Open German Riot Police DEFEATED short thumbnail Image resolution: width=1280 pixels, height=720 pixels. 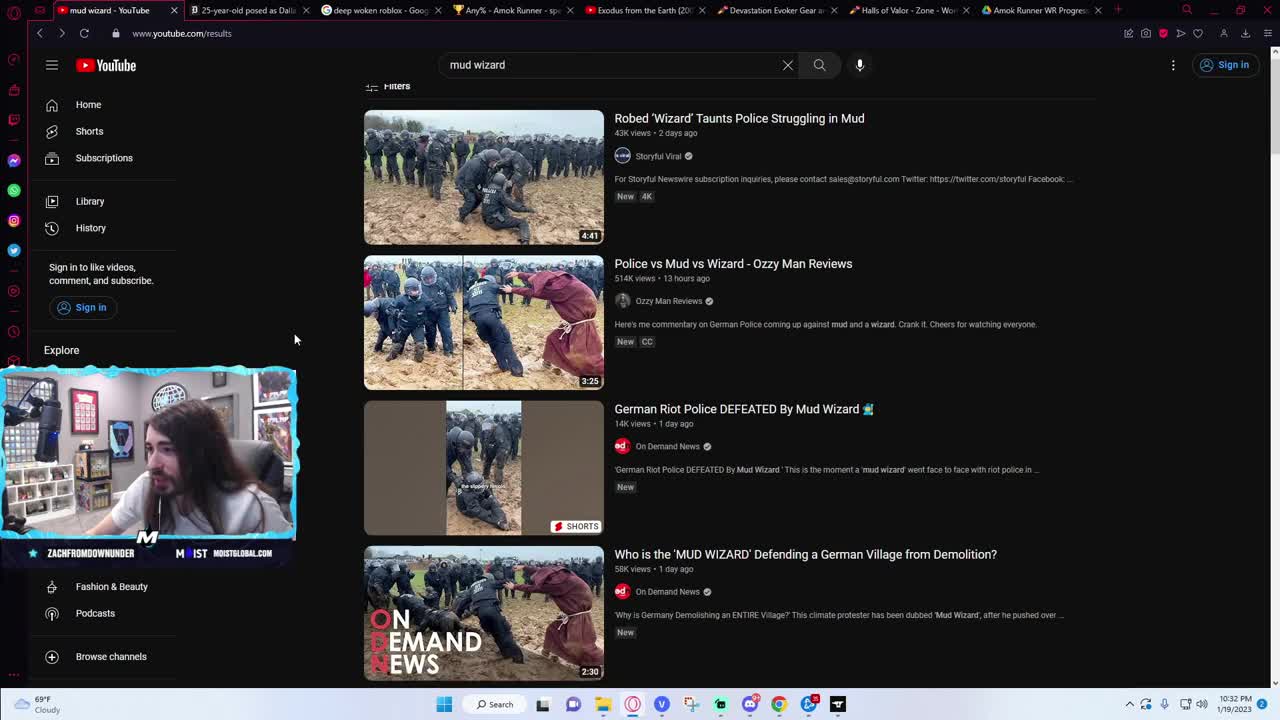coord(484,468)
